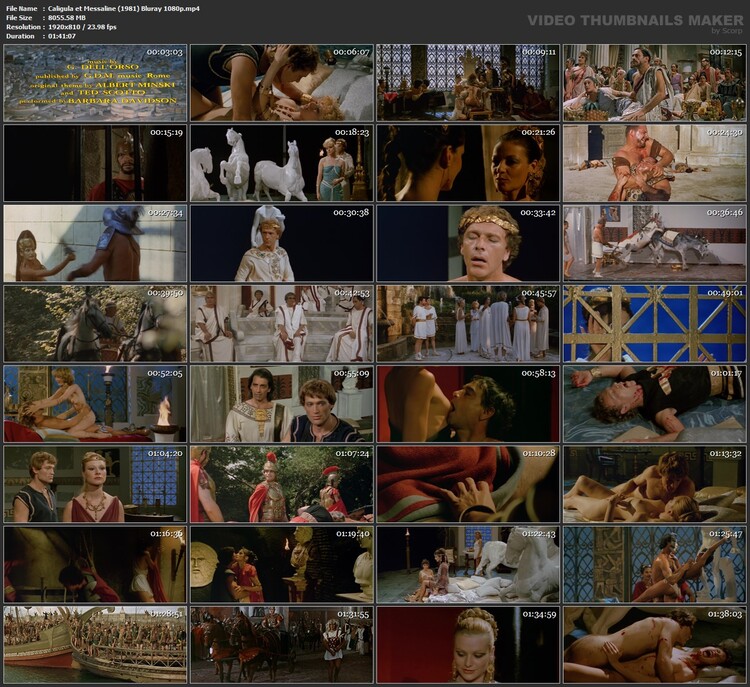Click the resolution value '1920x810 / 23.98 fps'
Viewport: 750px width, 687px height.
82,27
